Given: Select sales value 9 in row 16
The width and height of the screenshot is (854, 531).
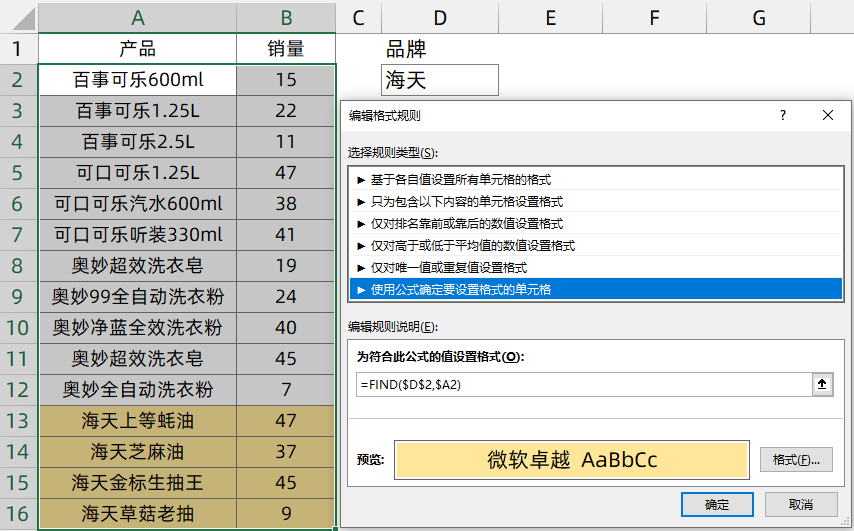Looking at the screenshot, I should pyautogui.click(x=286, y=514).
